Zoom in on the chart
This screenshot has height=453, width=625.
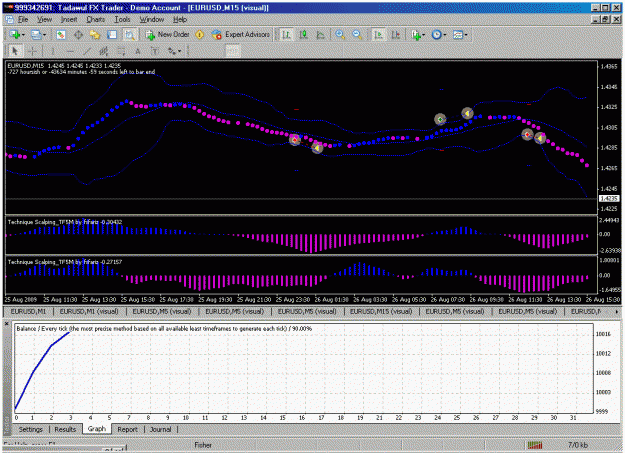coord(340,35)
